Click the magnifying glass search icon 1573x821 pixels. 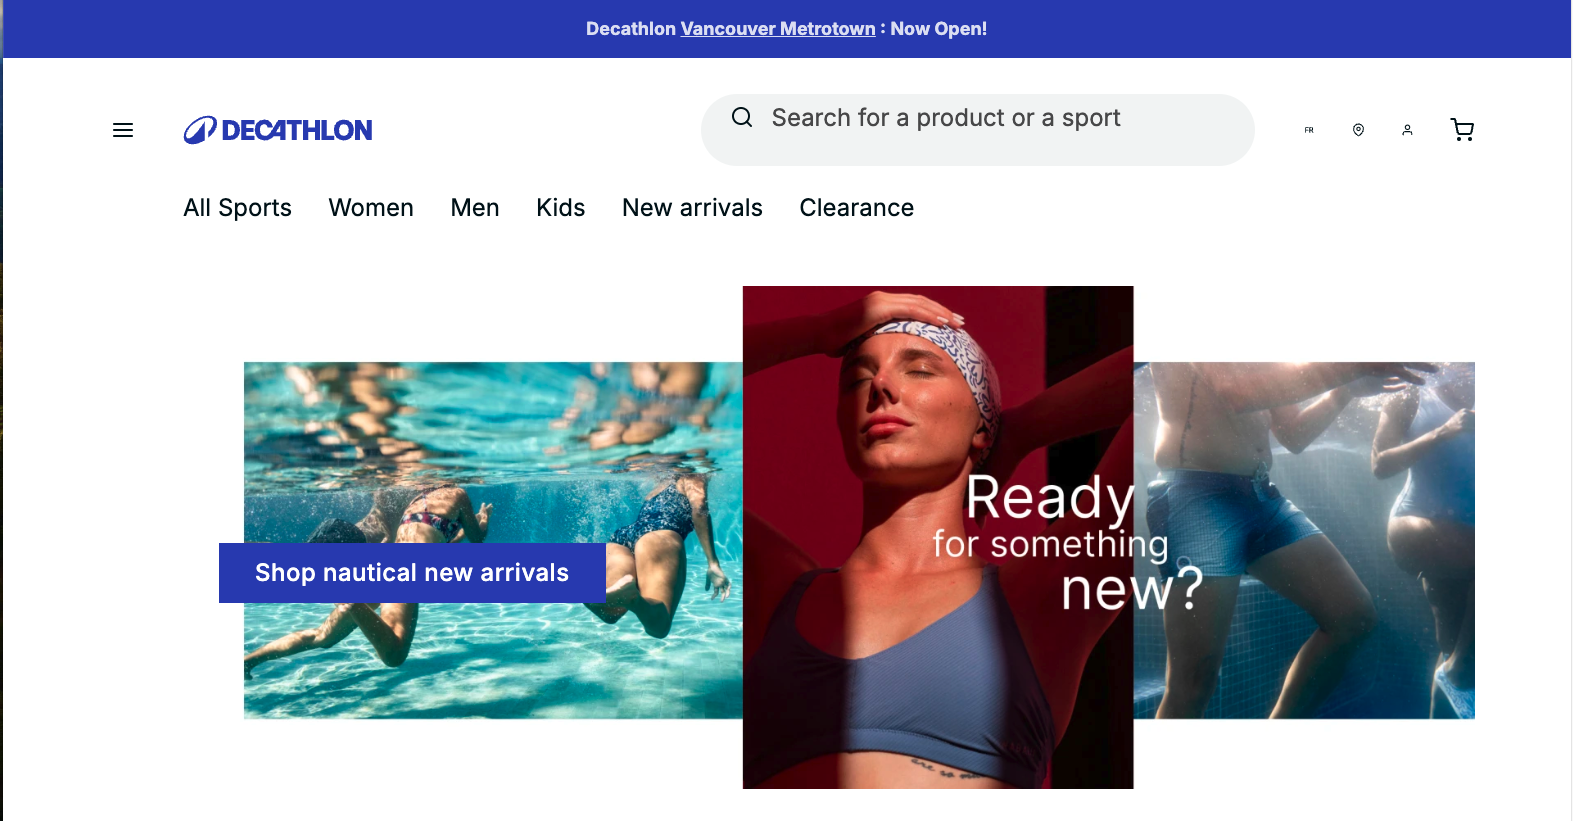click(742, 118)
